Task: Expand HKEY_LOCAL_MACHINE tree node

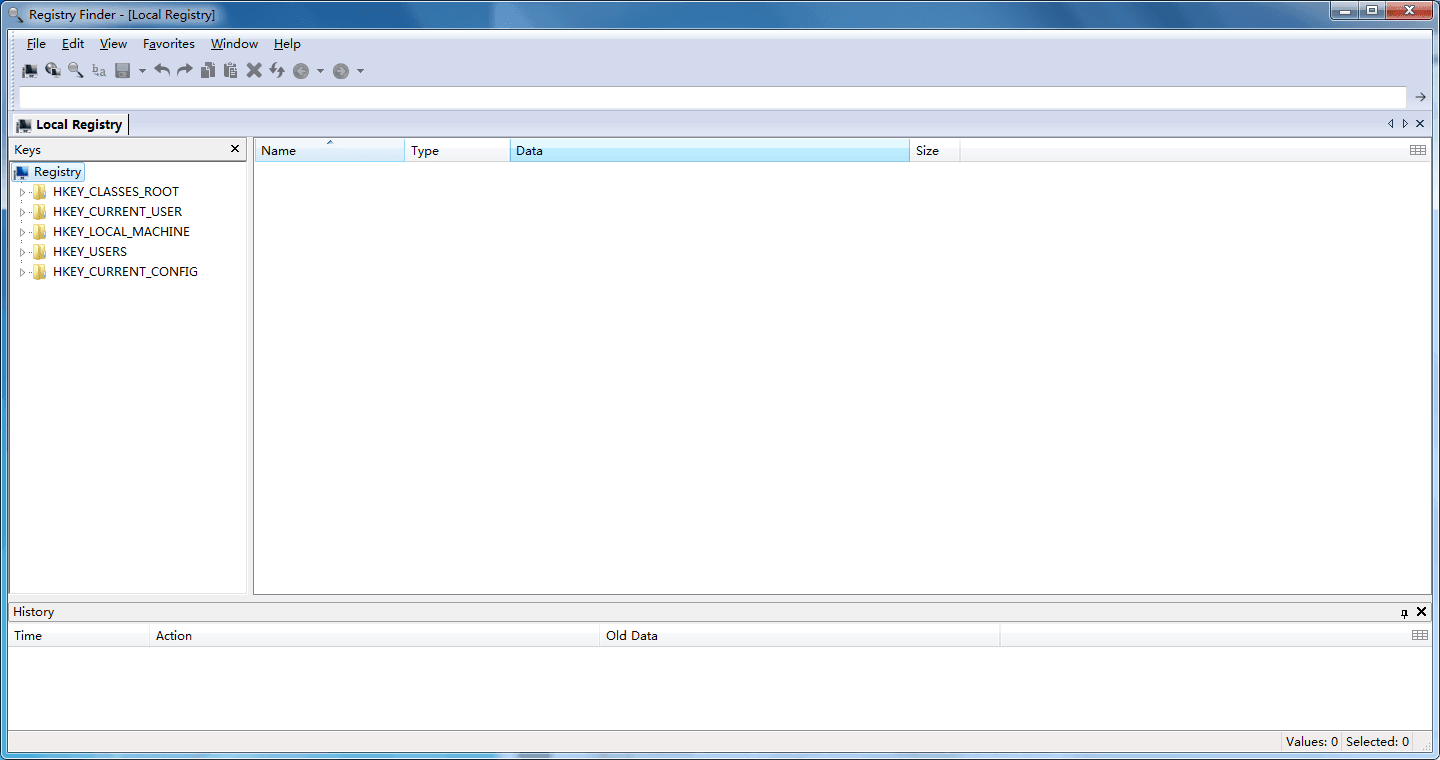Action: tap(22, 232)
